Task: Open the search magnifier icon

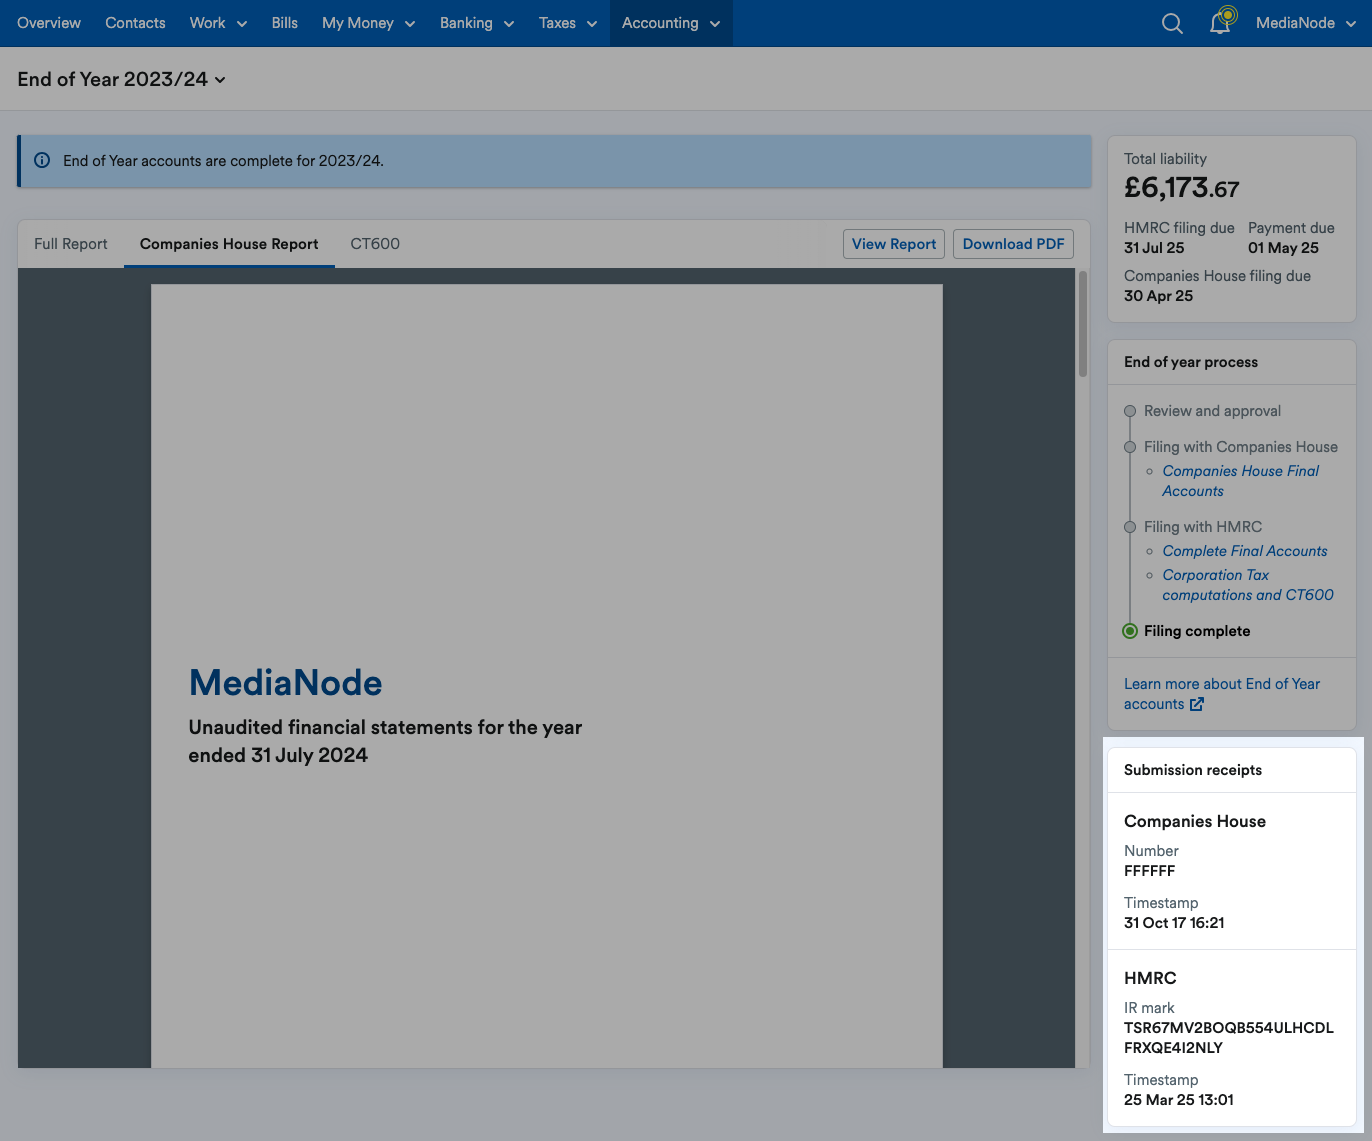Action: tap(1172, 23)
